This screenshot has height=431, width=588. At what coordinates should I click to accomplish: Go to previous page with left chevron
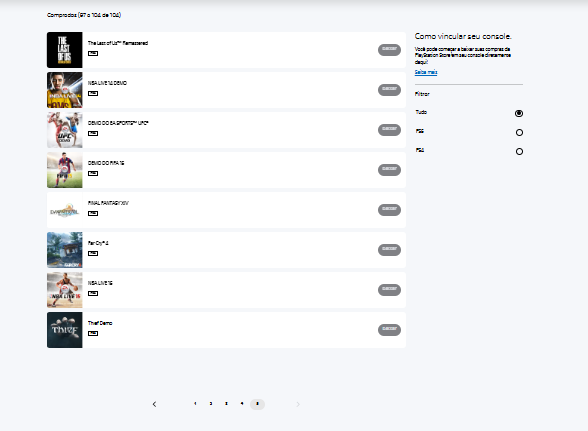tap(154, 404)
